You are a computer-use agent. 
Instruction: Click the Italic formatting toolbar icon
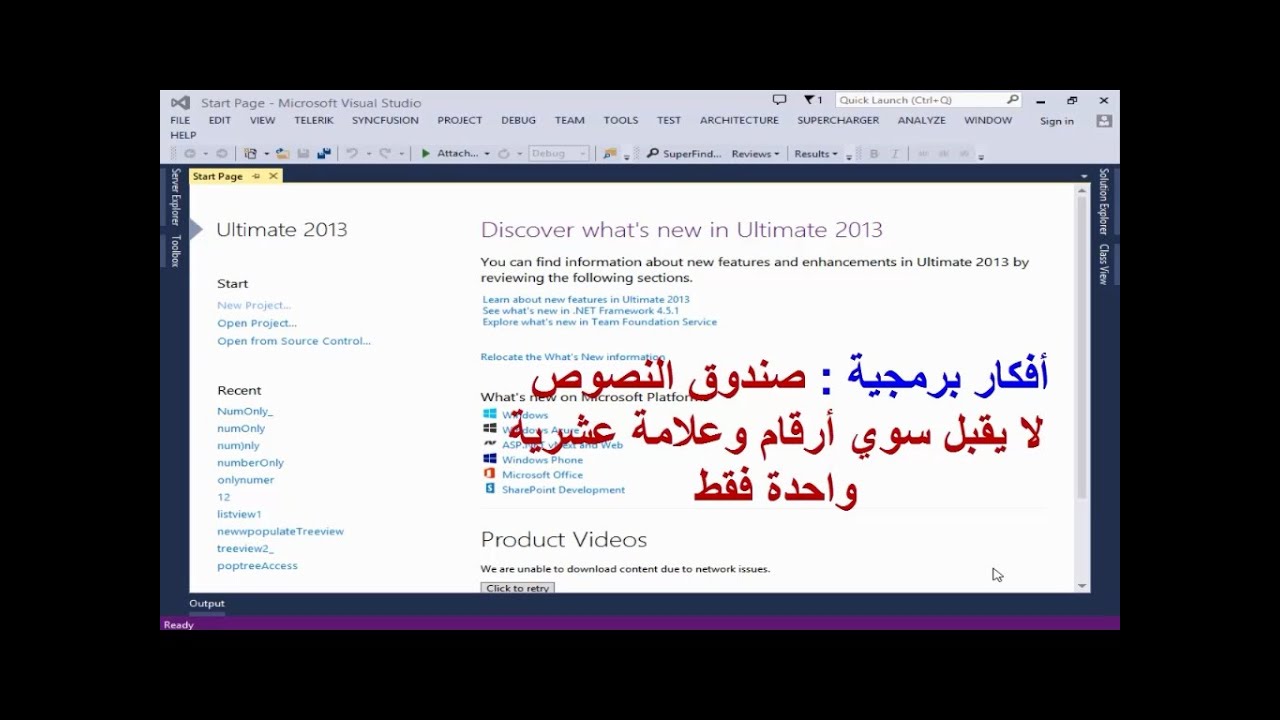(x=895, y=154)
